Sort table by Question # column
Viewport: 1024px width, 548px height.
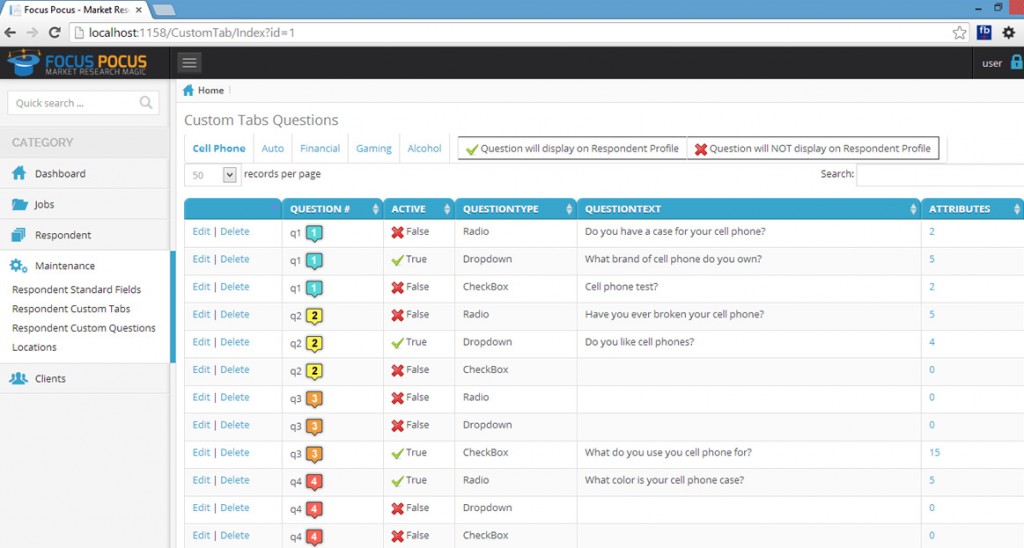click(330, 209)
